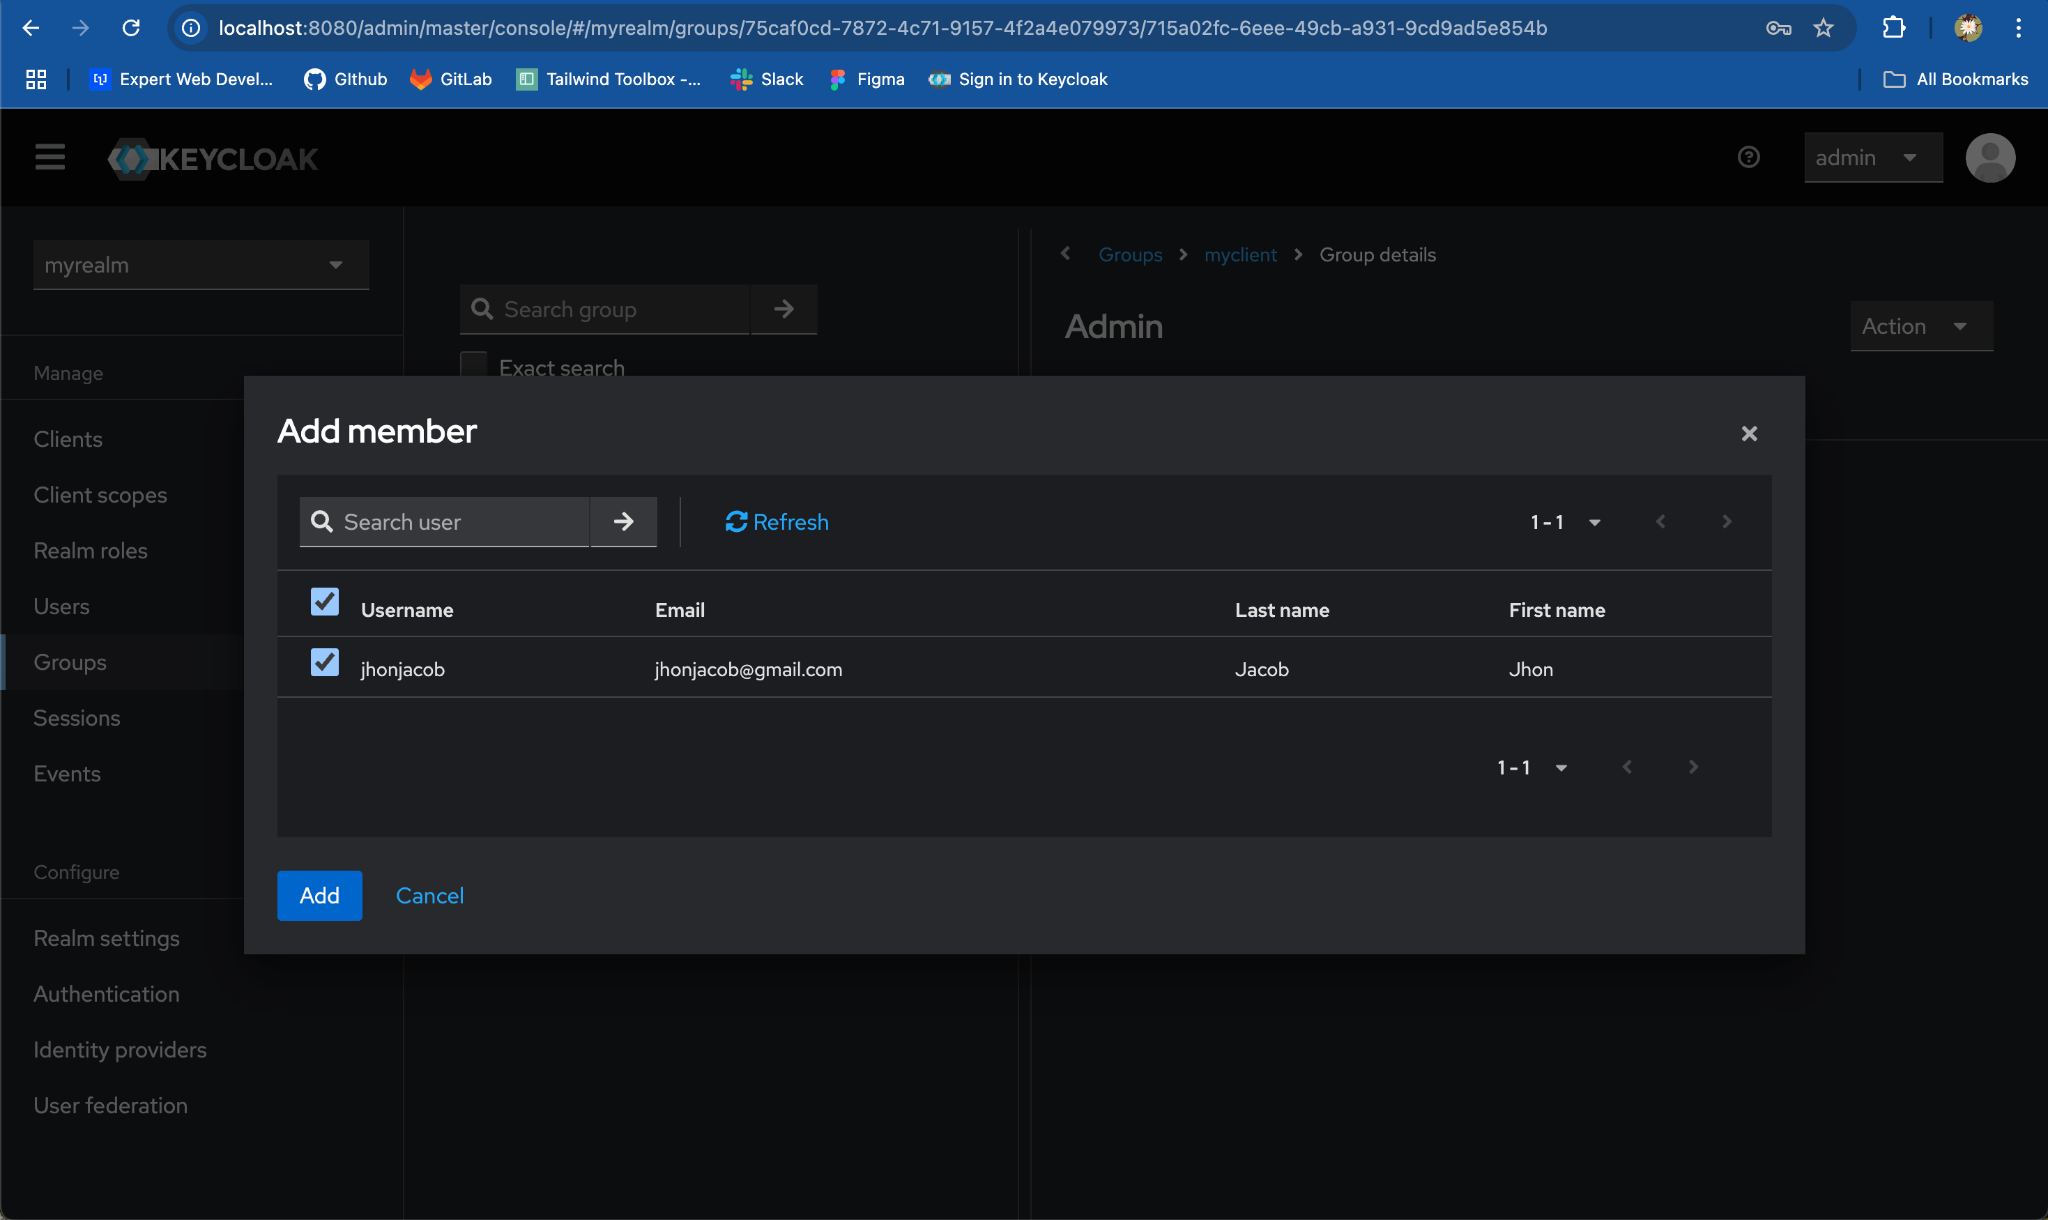2048x1220 pixels.
Task: Open the hamburger navigation menu
Action: [x=50, y=157]
